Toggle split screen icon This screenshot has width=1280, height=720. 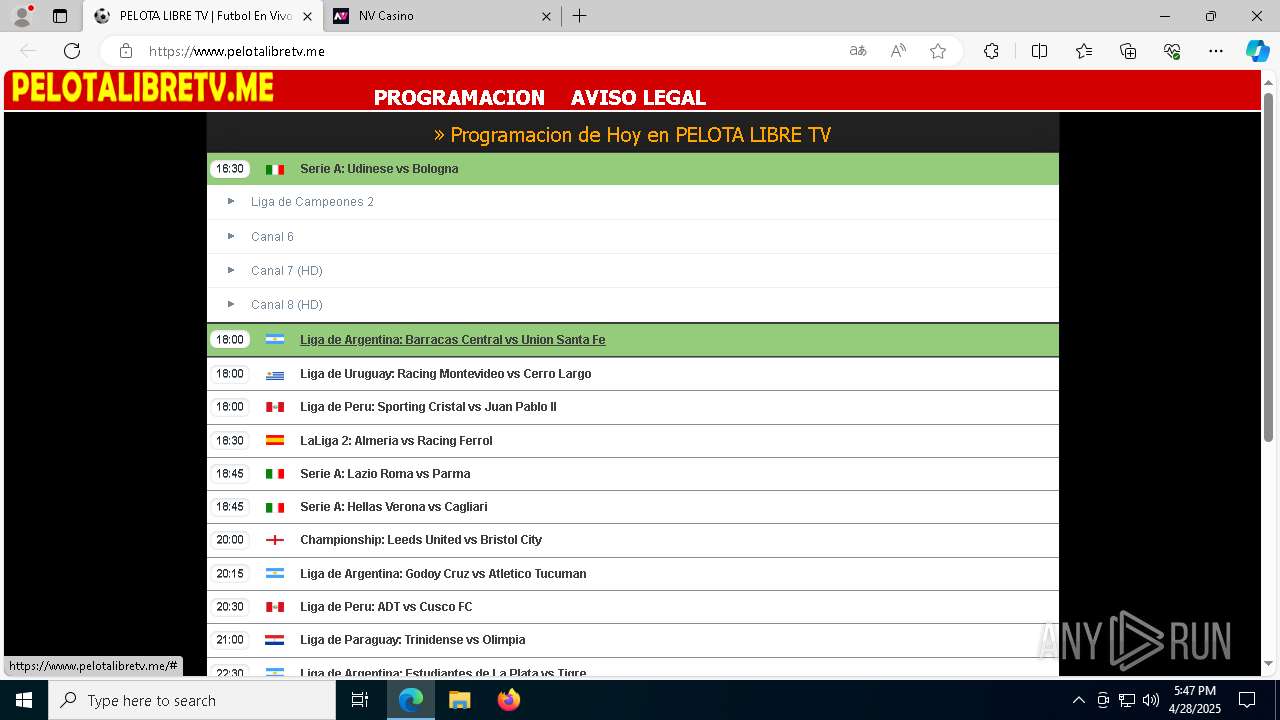tap(1039, 51)
